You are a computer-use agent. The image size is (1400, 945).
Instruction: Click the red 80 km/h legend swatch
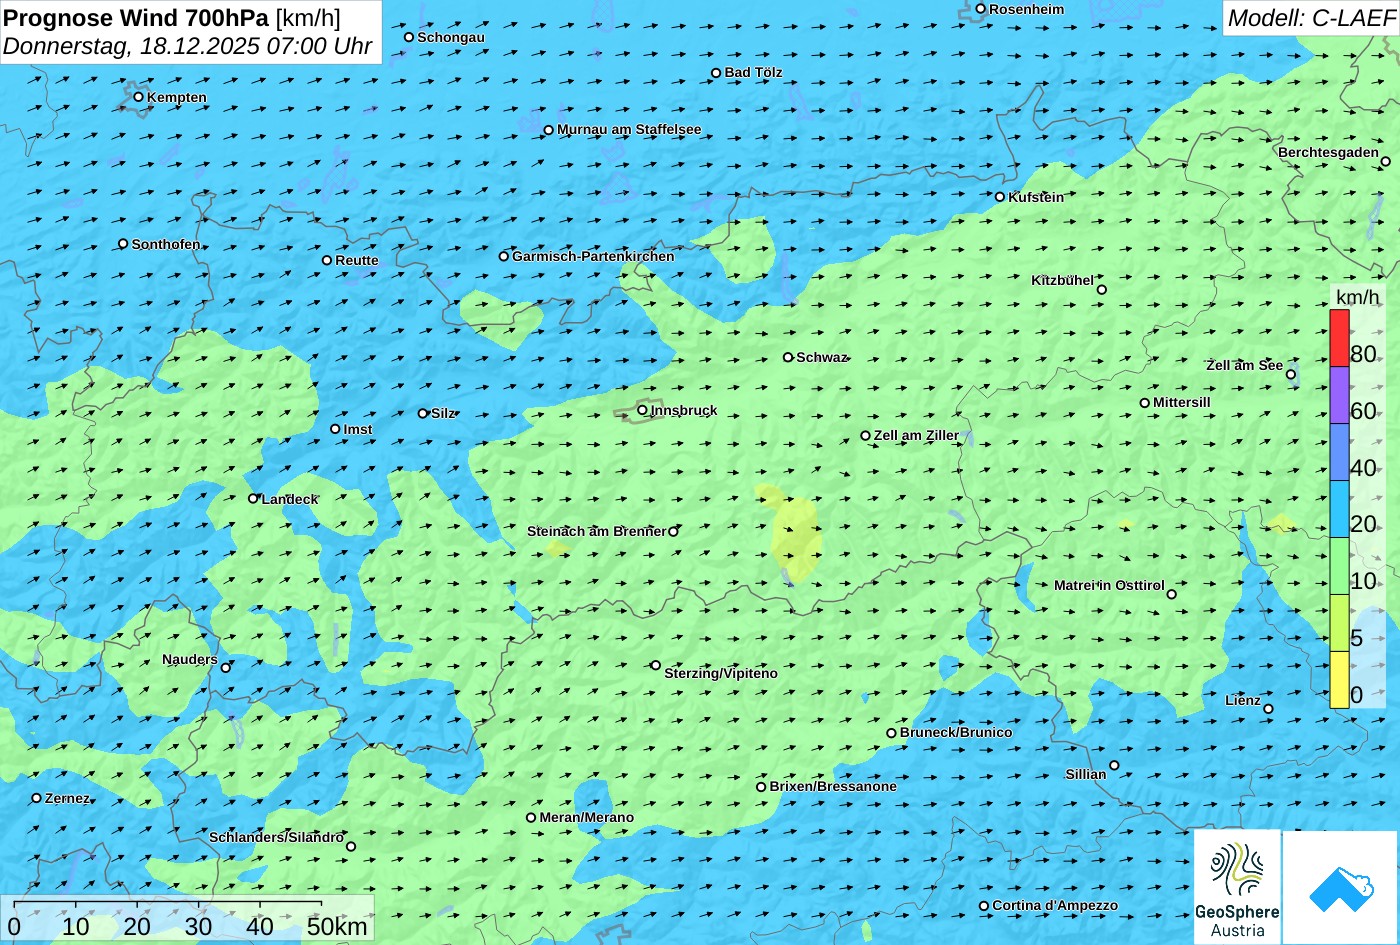pyautogui.click(x=1339, y=338)
